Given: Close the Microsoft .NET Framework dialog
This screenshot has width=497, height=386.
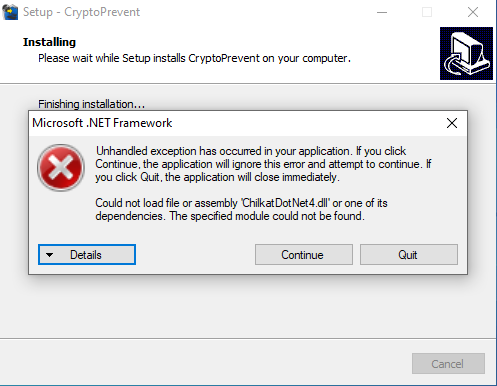Looking at the screenshot, I should pyautogui.click(x=452, y=123).
